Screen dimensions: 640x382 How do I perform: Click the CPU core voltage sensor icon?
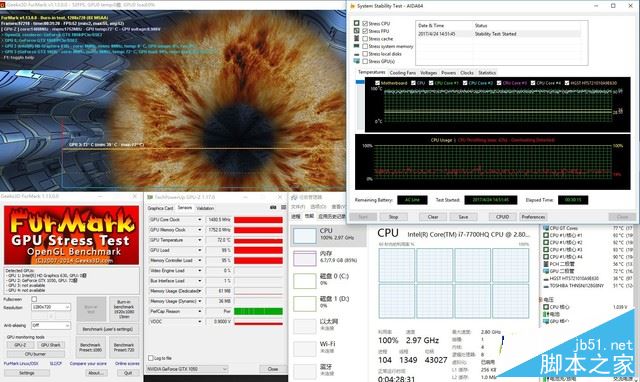tap(546, 307)
